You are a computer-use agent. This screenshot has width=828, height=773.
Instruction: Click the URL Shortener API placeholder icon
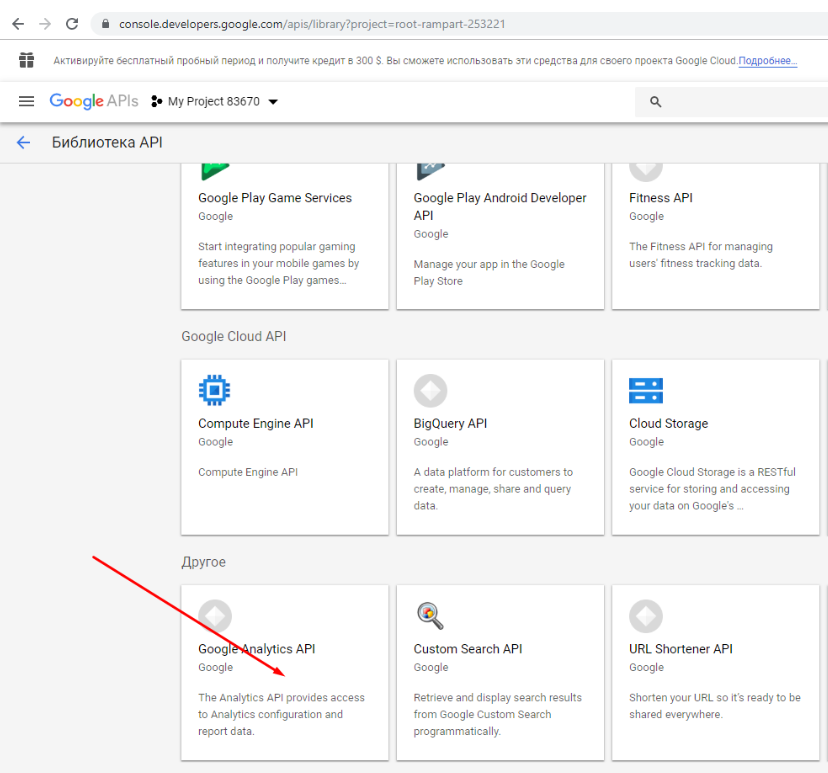coord(646,616)
